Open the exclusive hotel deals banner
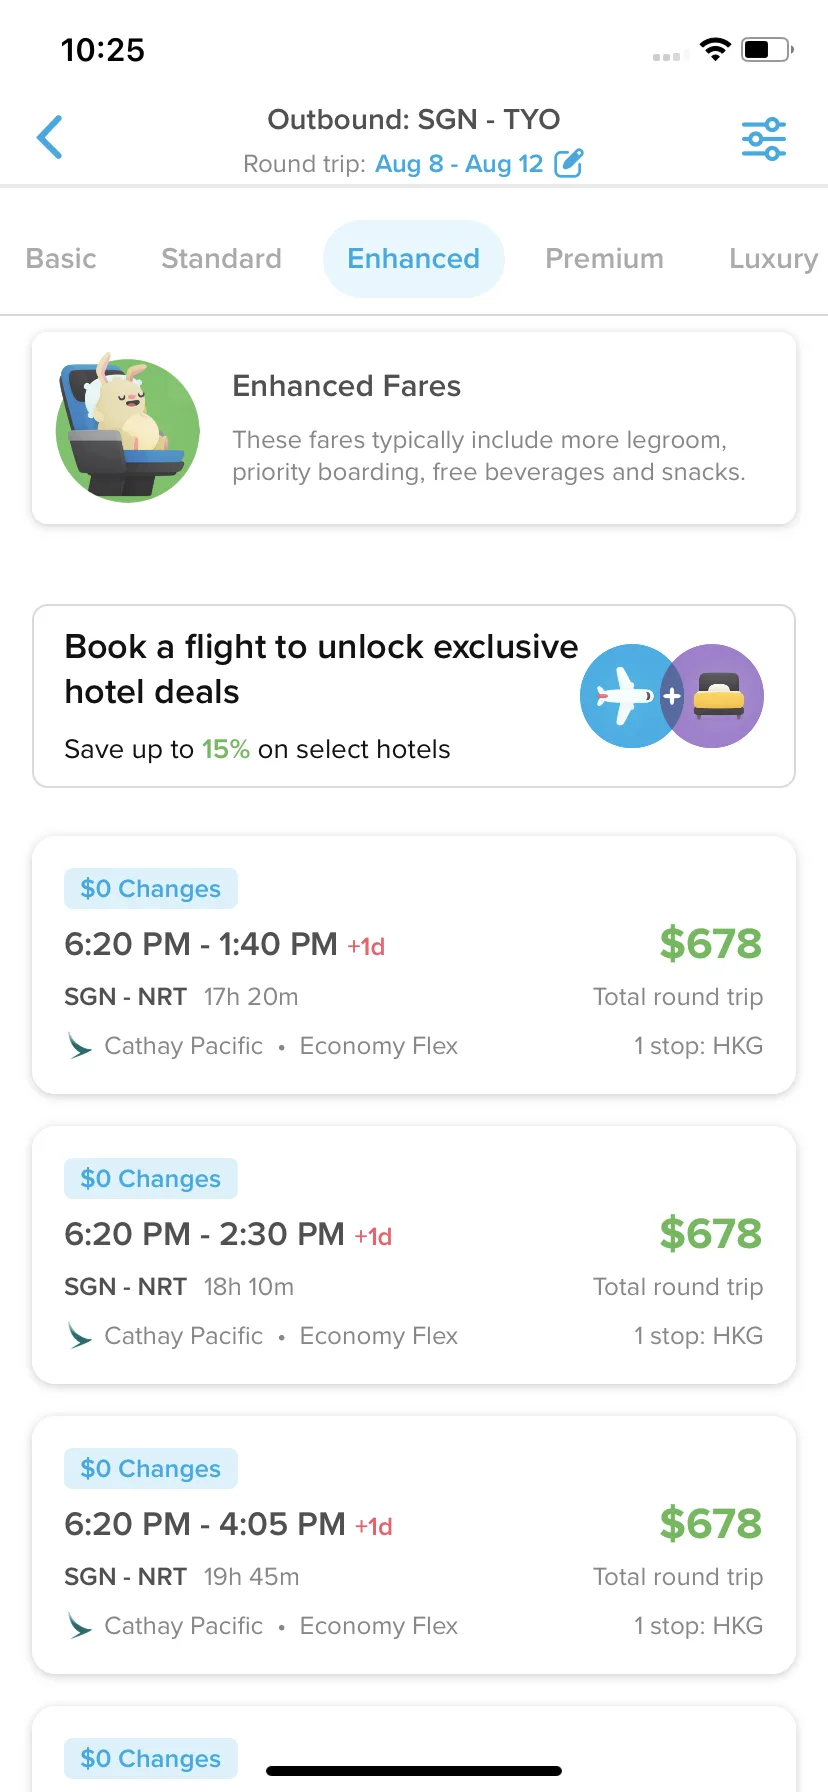Image resolution: width=828 pixels, height=1792 pixels. pyautogui.click(x=414, y=696)
